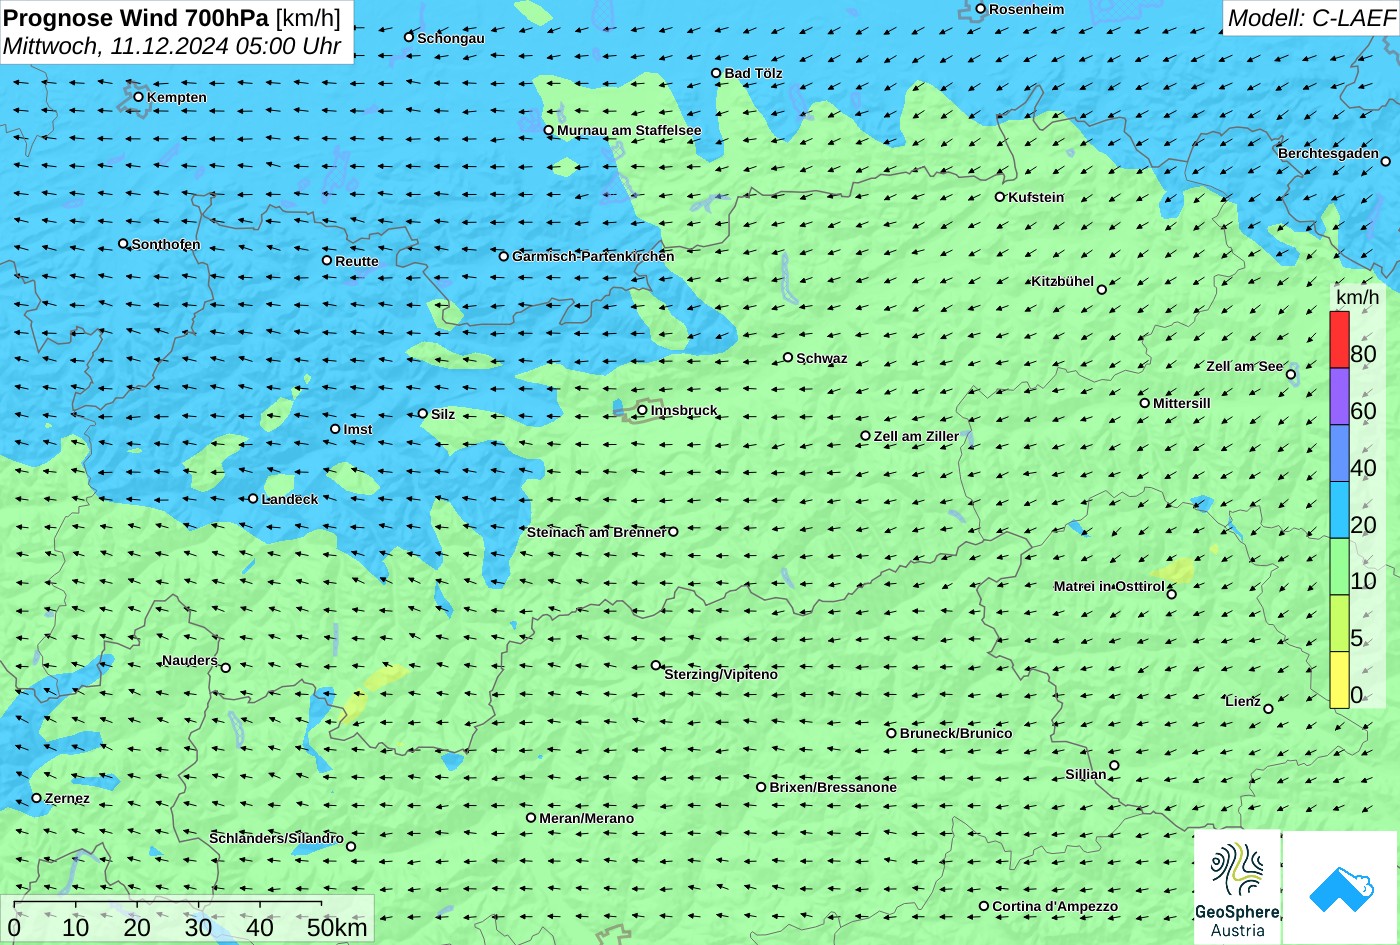Select the Kufstein city label
The height and width of the screenshot is (945, 1400).
(x=1036, y=197)
